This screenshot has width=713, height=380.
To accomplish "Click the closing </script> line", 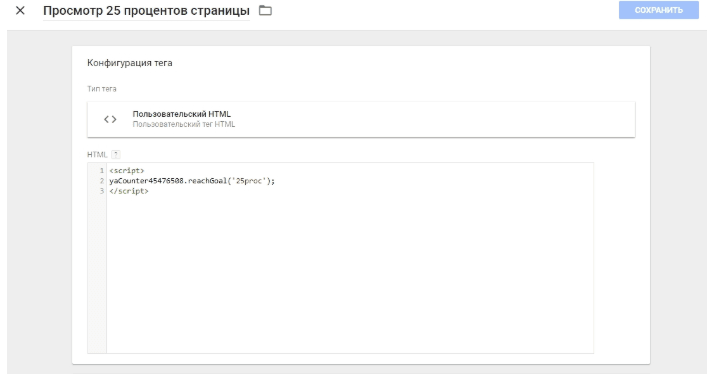I will click(x=129, y=191).
